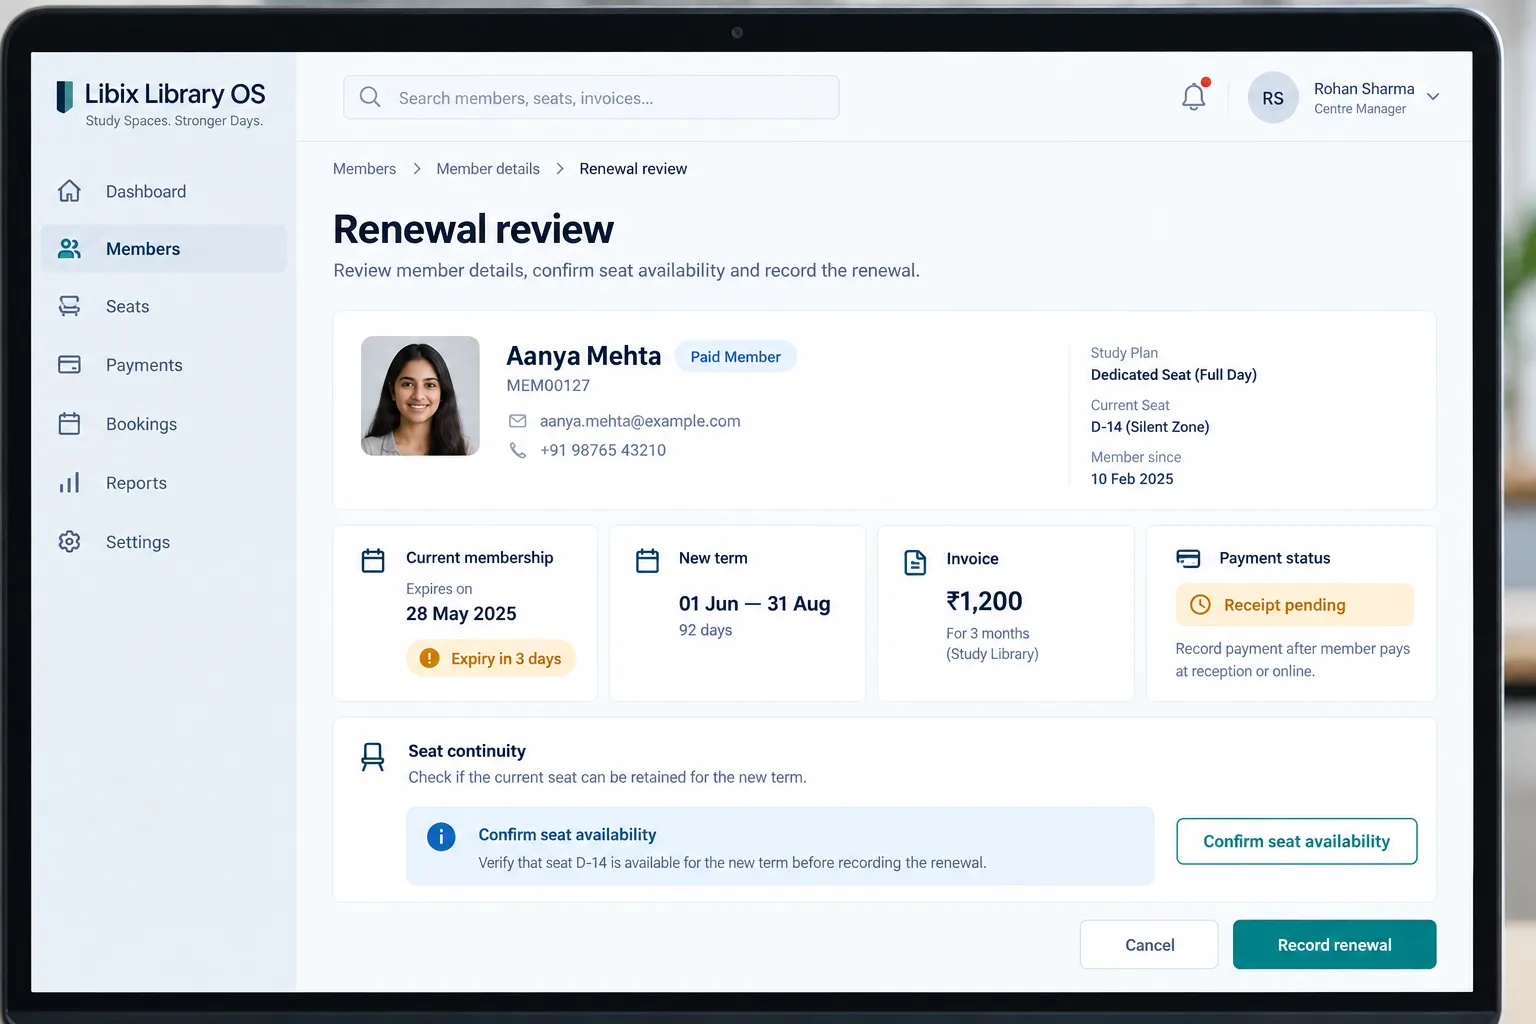Click the blue info icon in banner
Viewport: 1536px width, 1024px height.
(x=441, y=836)
